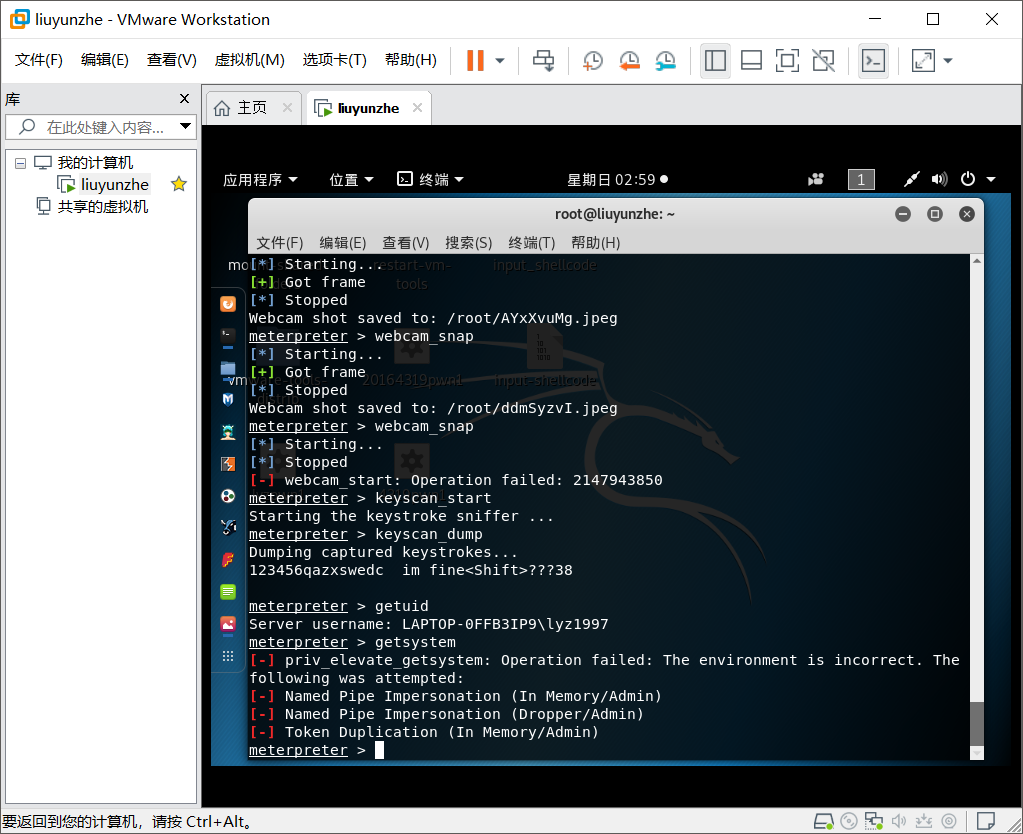Click the VMware hard disk status icon
This screenshot has height=834, width=1023.
click(x=823, y=821)
